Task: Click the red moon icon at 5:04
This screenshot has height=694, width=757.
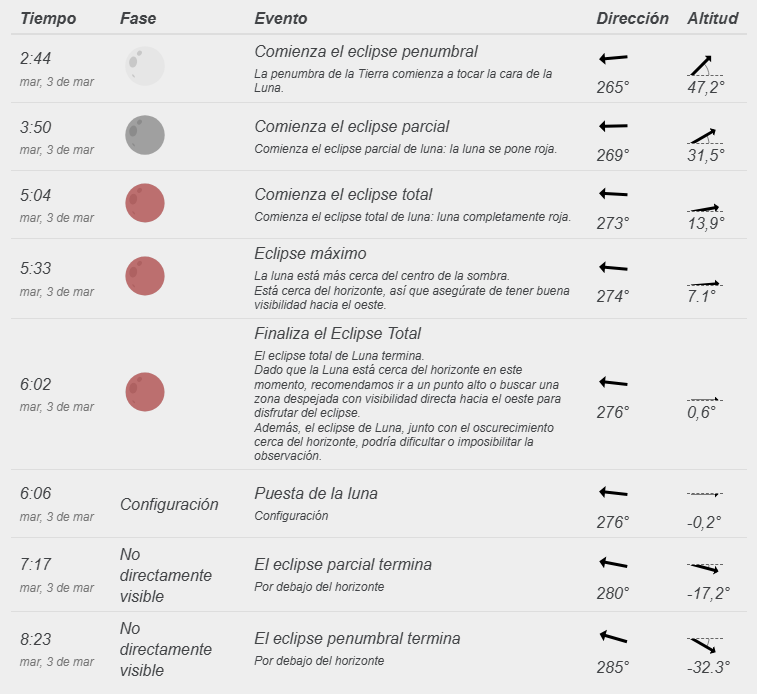Action: 144,202
